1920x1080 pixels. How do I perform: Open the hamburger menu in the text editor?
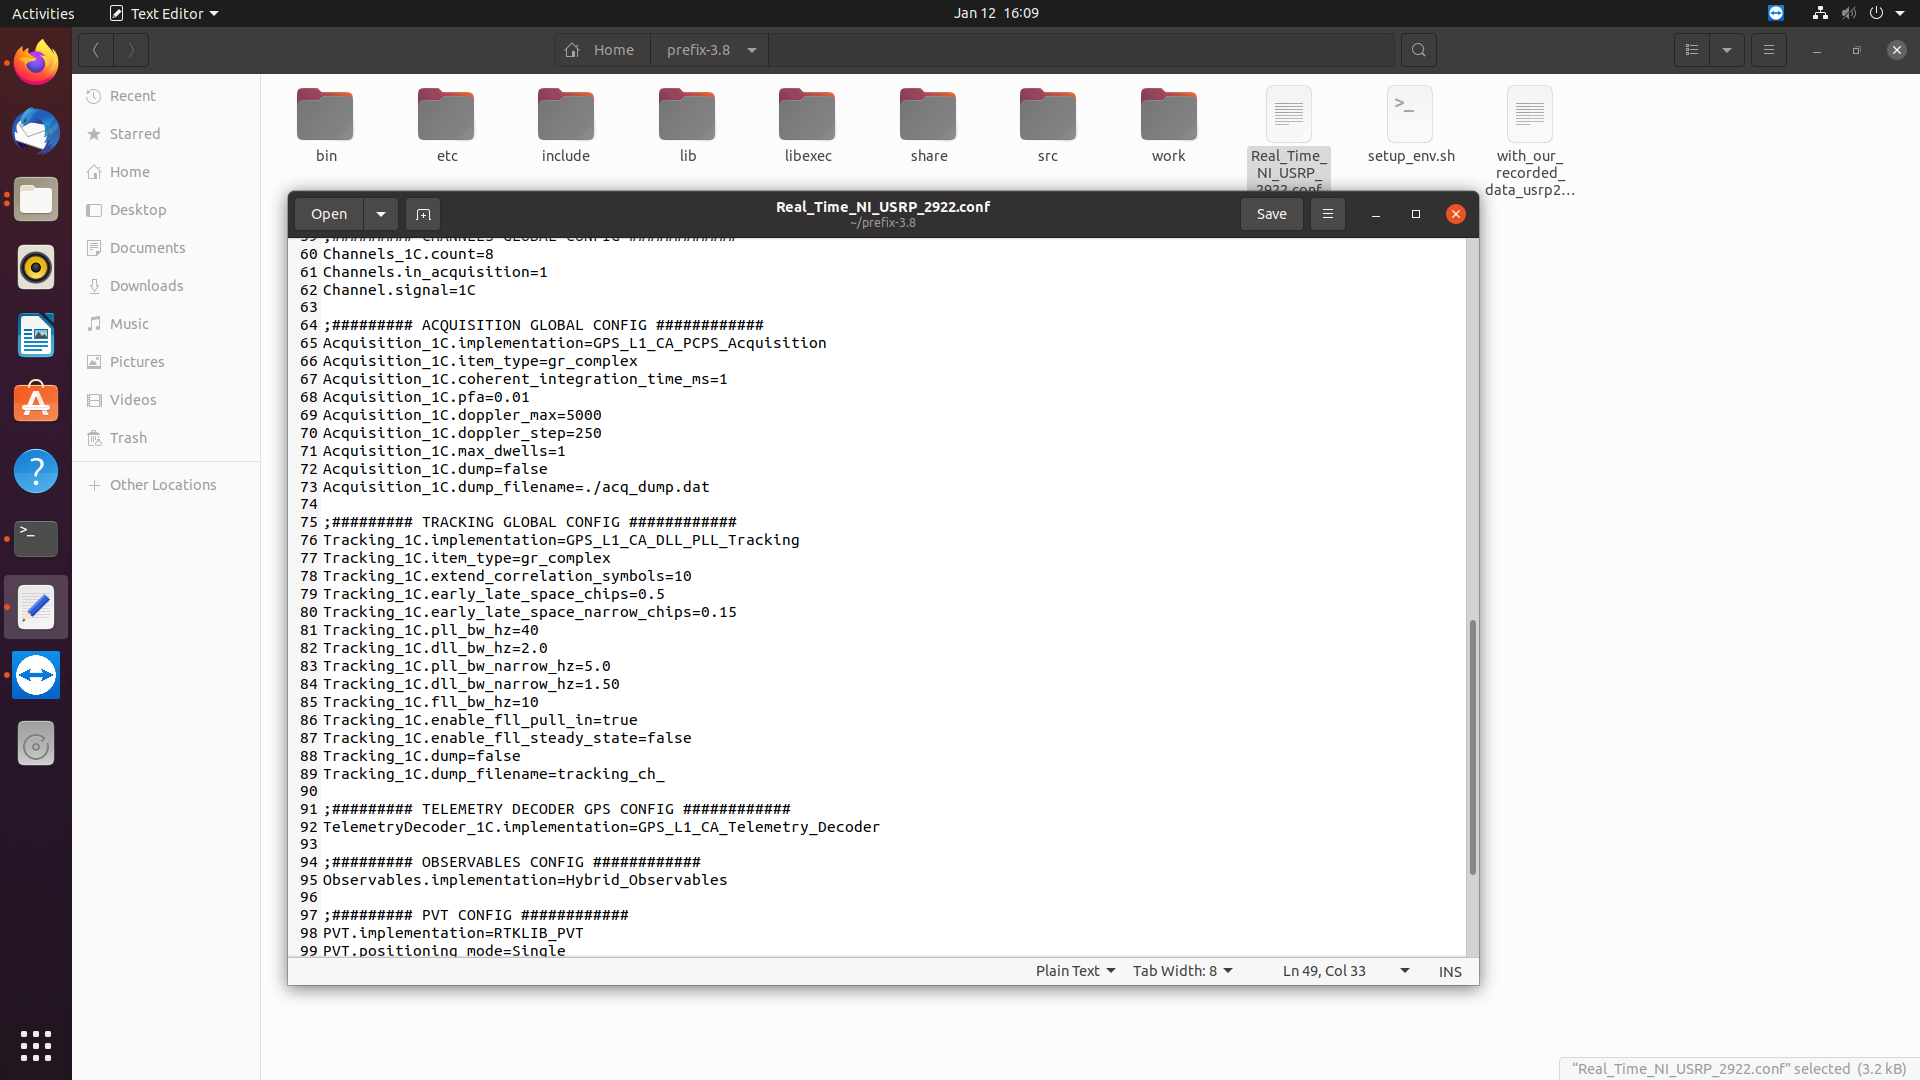1327,214
